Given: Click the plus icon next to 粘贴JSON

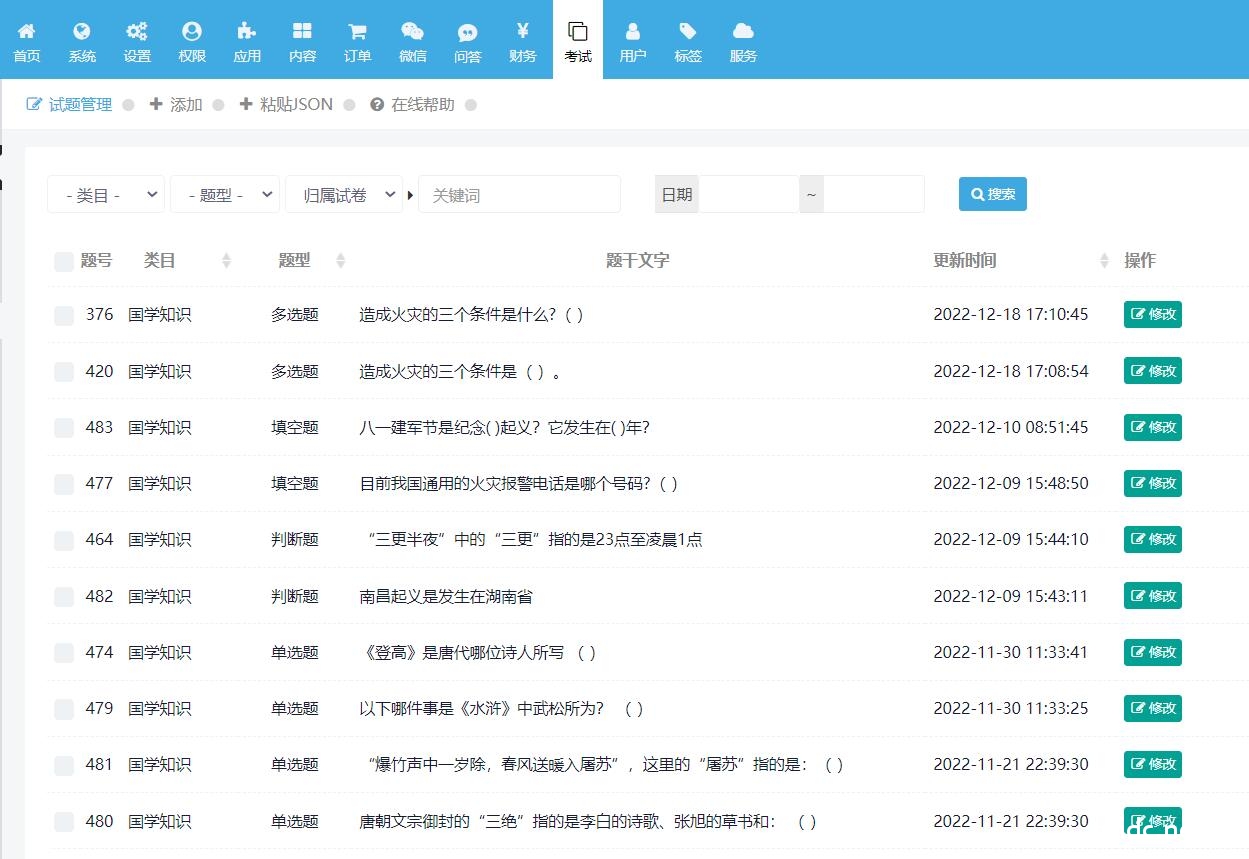Looking at the screenshot, I should [246, 104].
